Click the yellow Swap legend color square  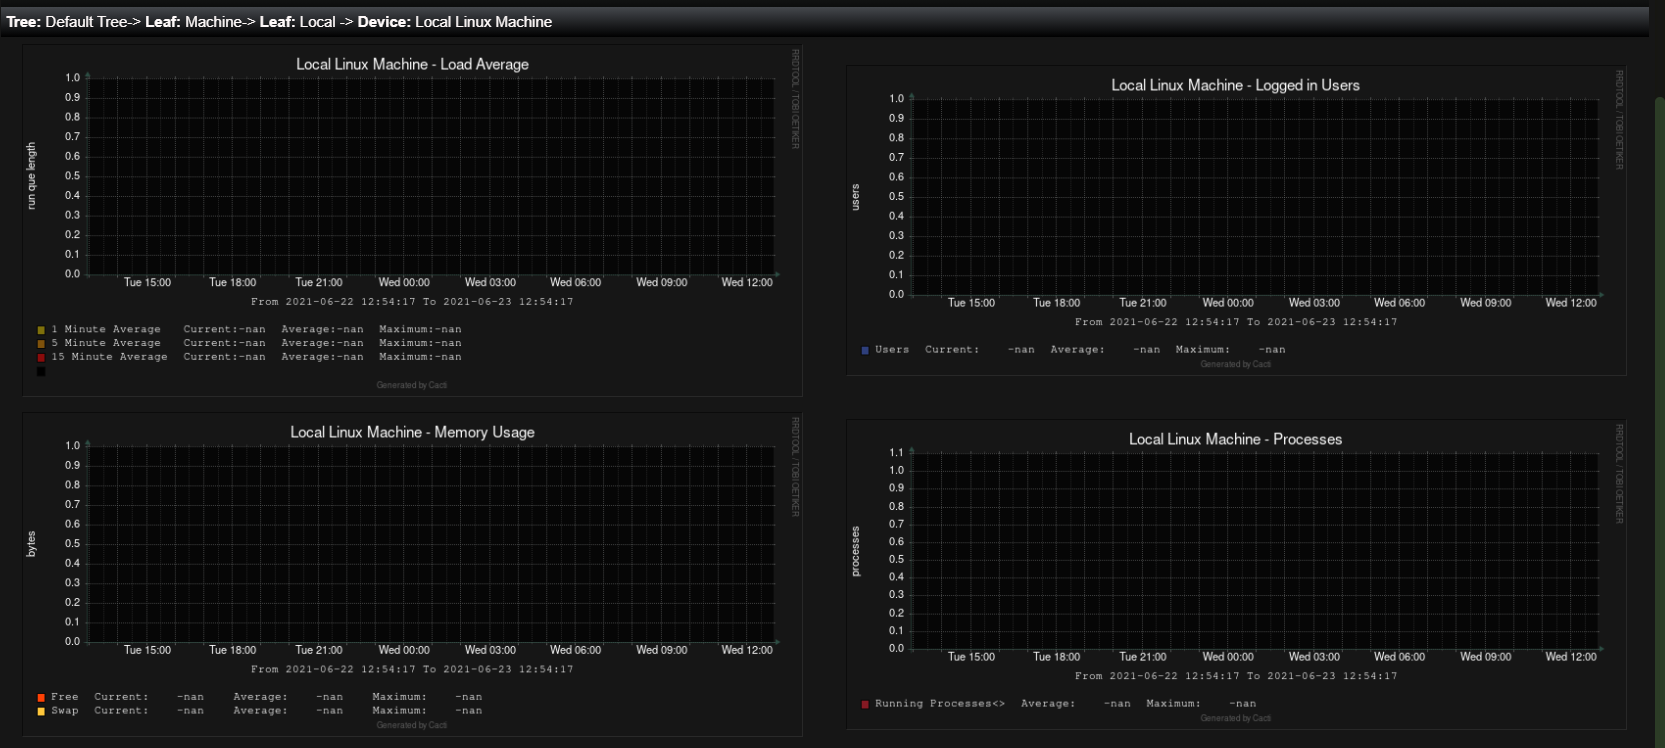tap(41, 712)
